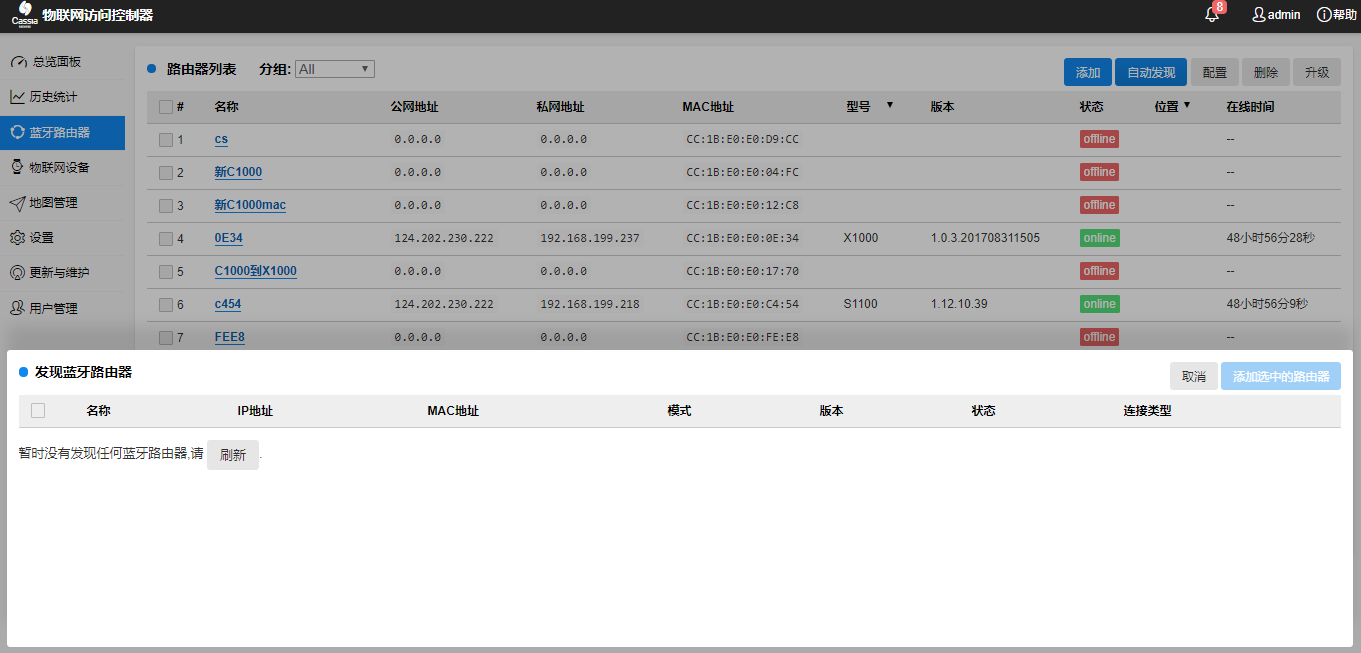Click the help info icon
Image resolution: width=1361 pixels, height=653 pixels.
(x=1324, y=15)
